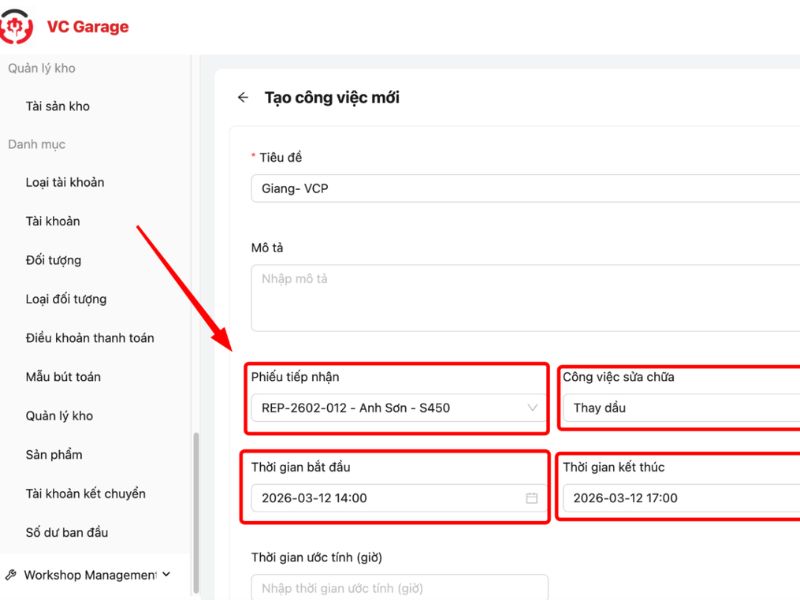800x600 pixels.
Task: Open Sản phẩm in sidebar
Action: click(54, 455)
